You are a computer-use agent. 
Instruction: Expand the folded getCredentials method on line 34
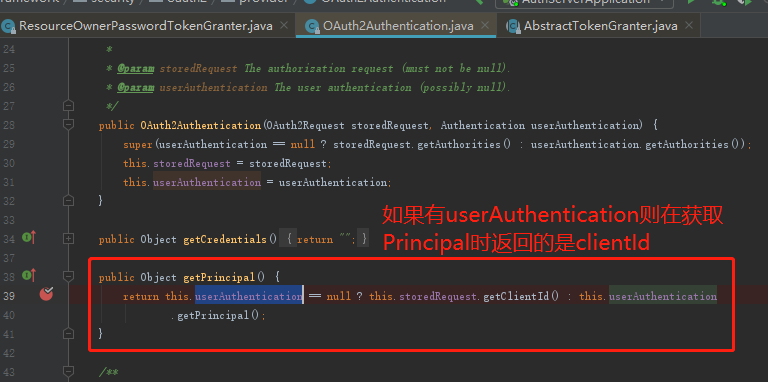[x=69, y=239]
